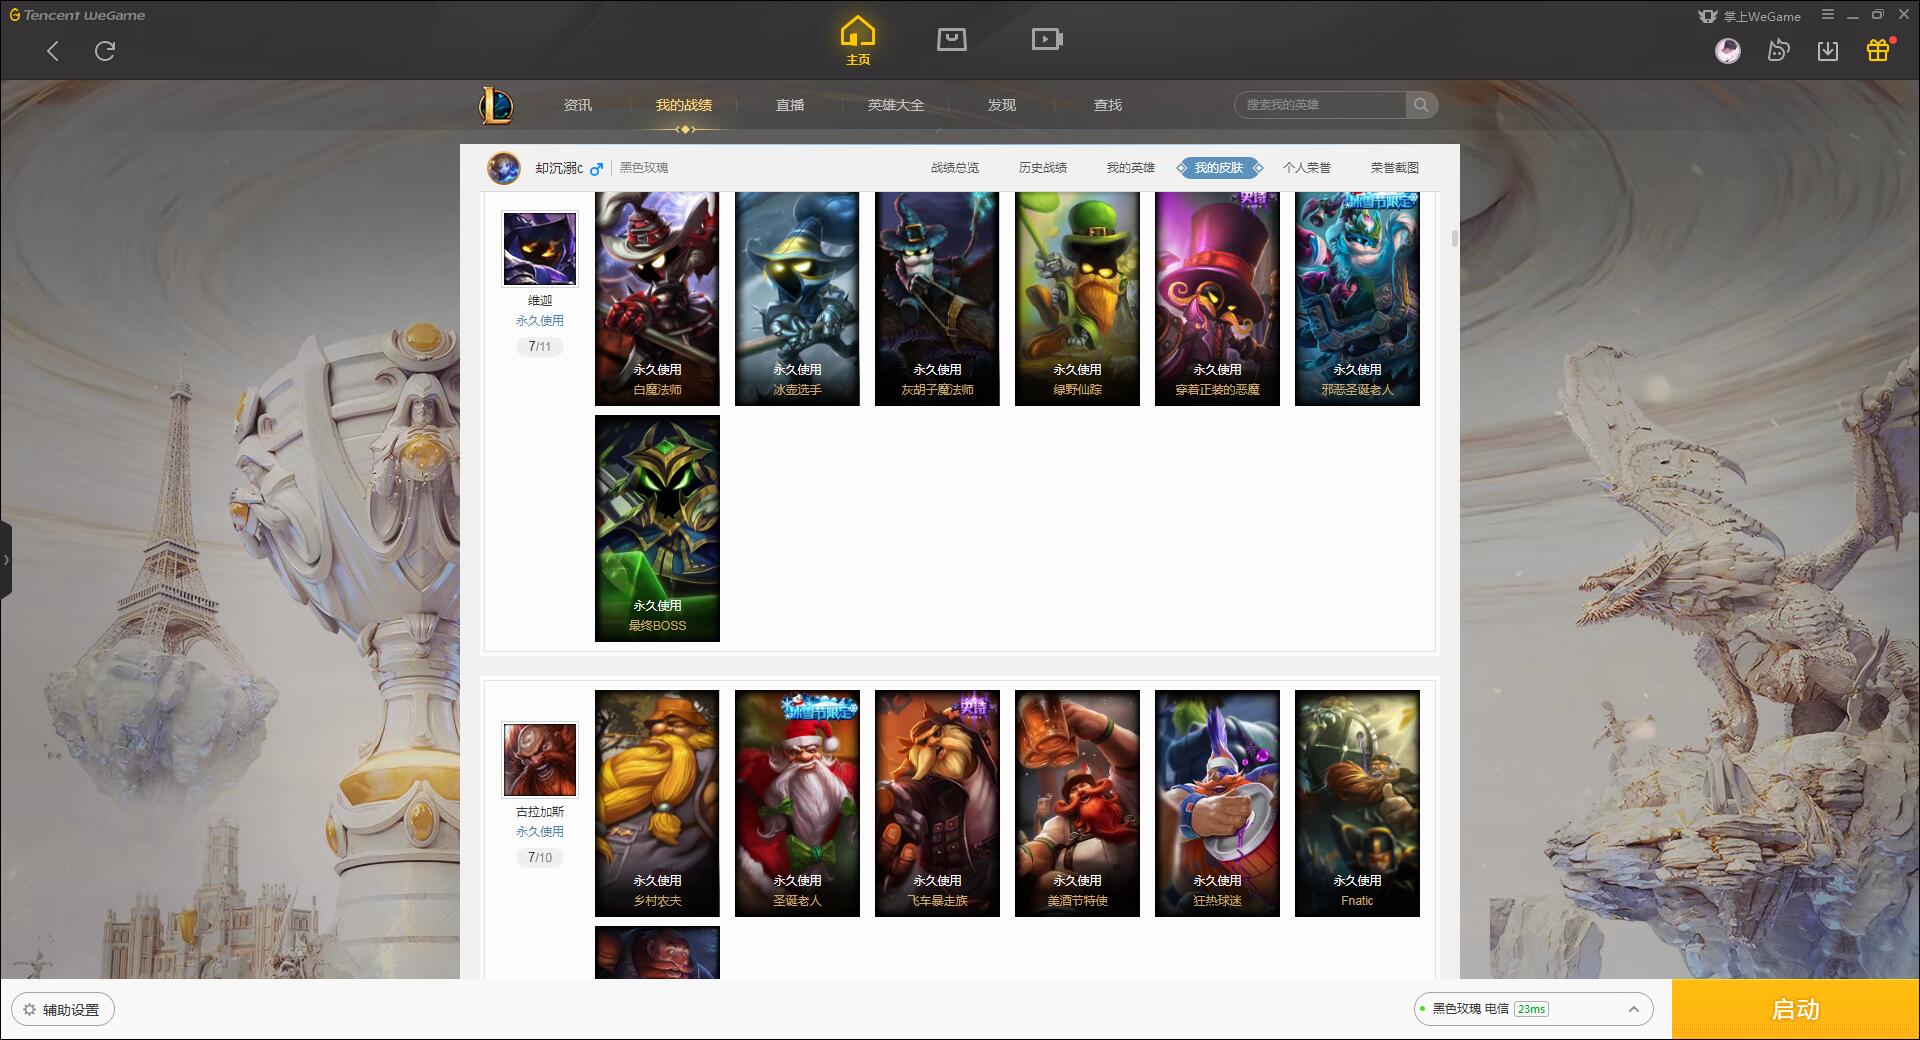
Task: Open the gift box icon
Action: (x=1878, y=50)
